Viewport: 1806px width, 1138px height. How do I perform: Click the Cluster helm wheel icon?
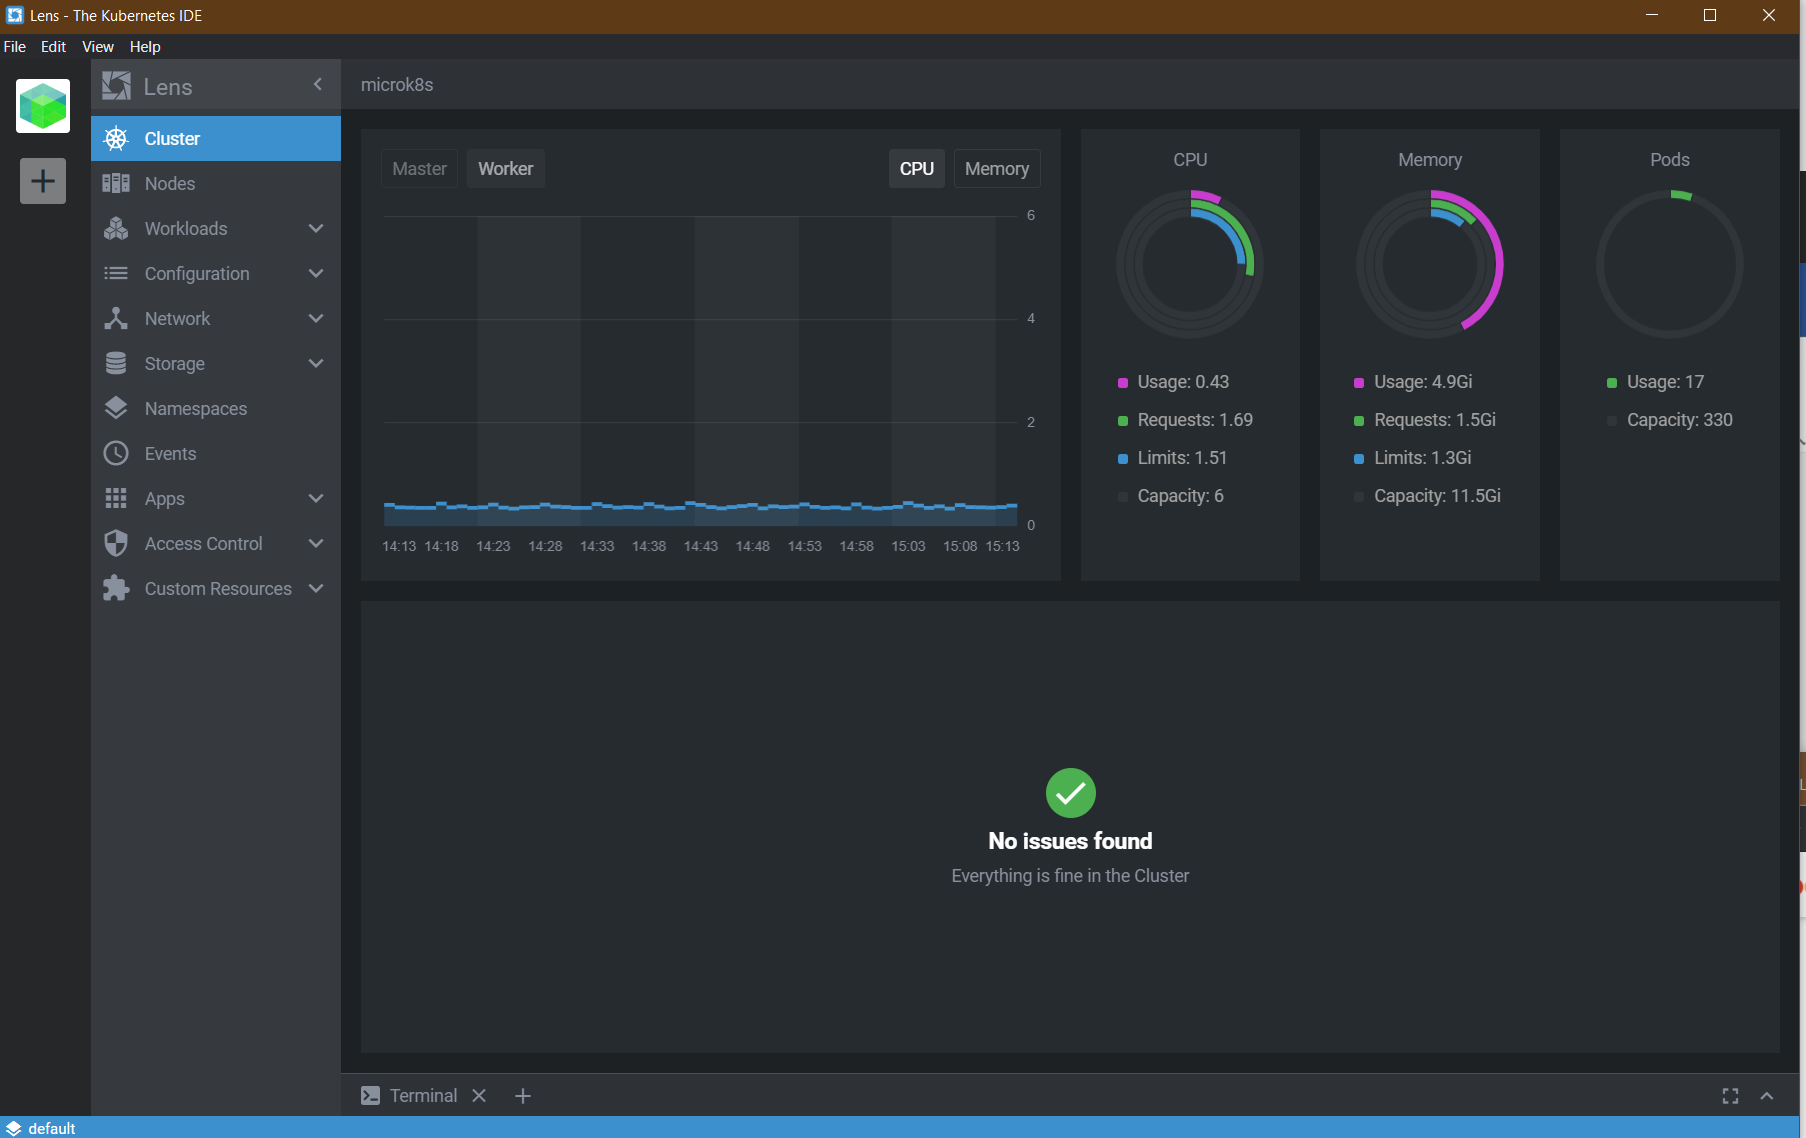pyautogui.click(x=117, y=138)
